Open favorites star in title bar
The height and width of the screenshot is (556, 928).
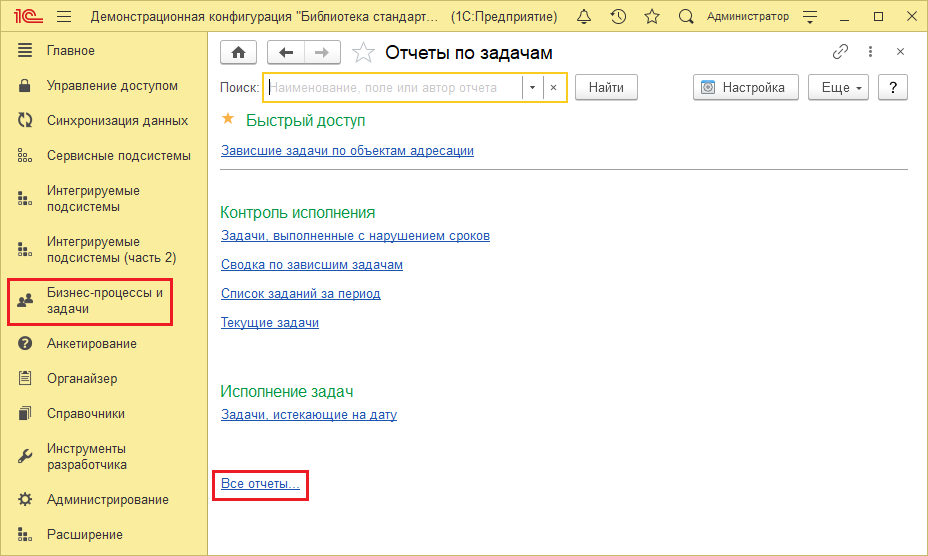point(652,17)
